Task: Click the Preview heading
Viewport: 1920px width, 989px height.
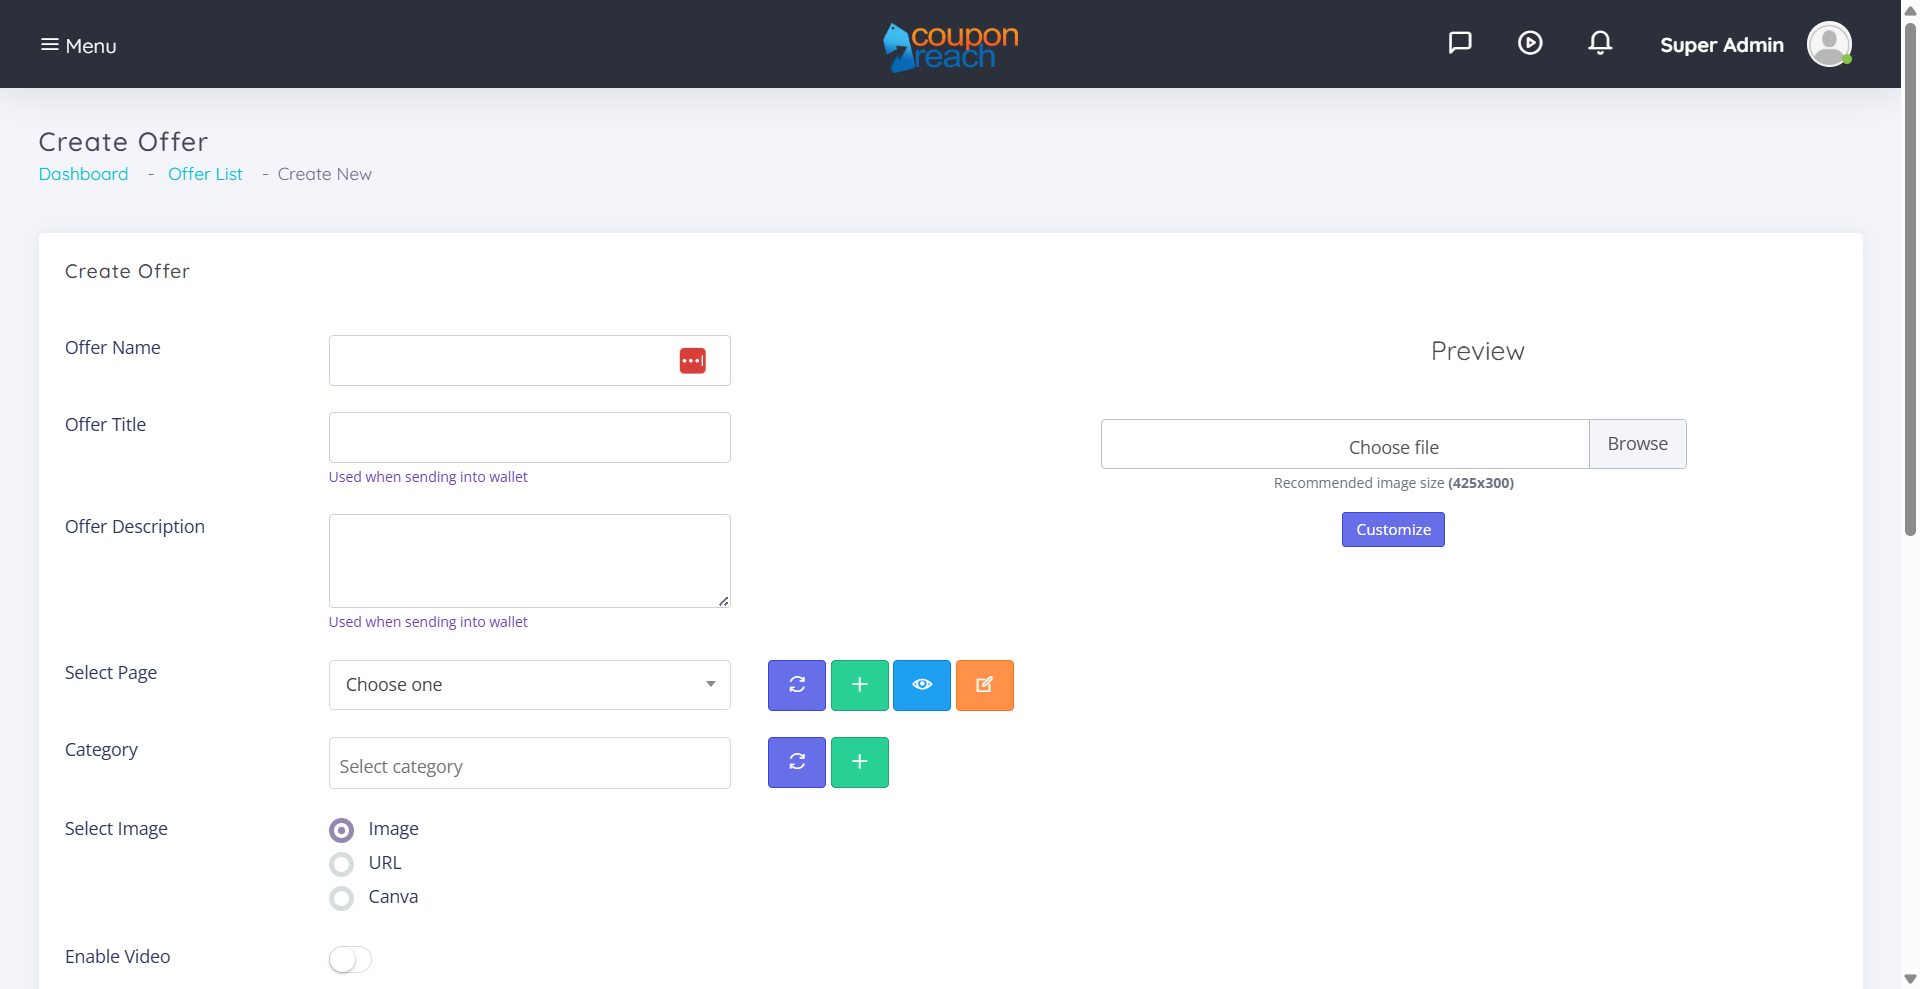Action: 1477,351
